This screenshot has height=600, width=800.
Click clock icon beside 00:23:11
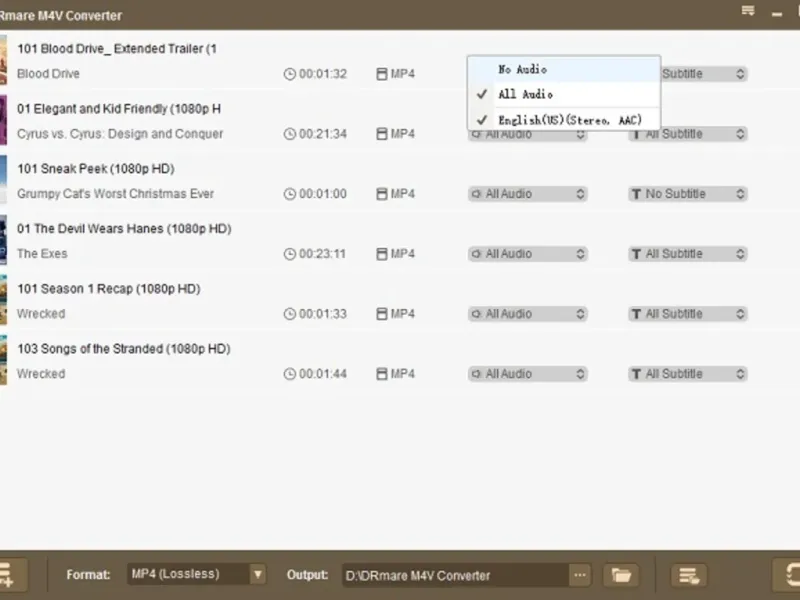coord(290,254)
